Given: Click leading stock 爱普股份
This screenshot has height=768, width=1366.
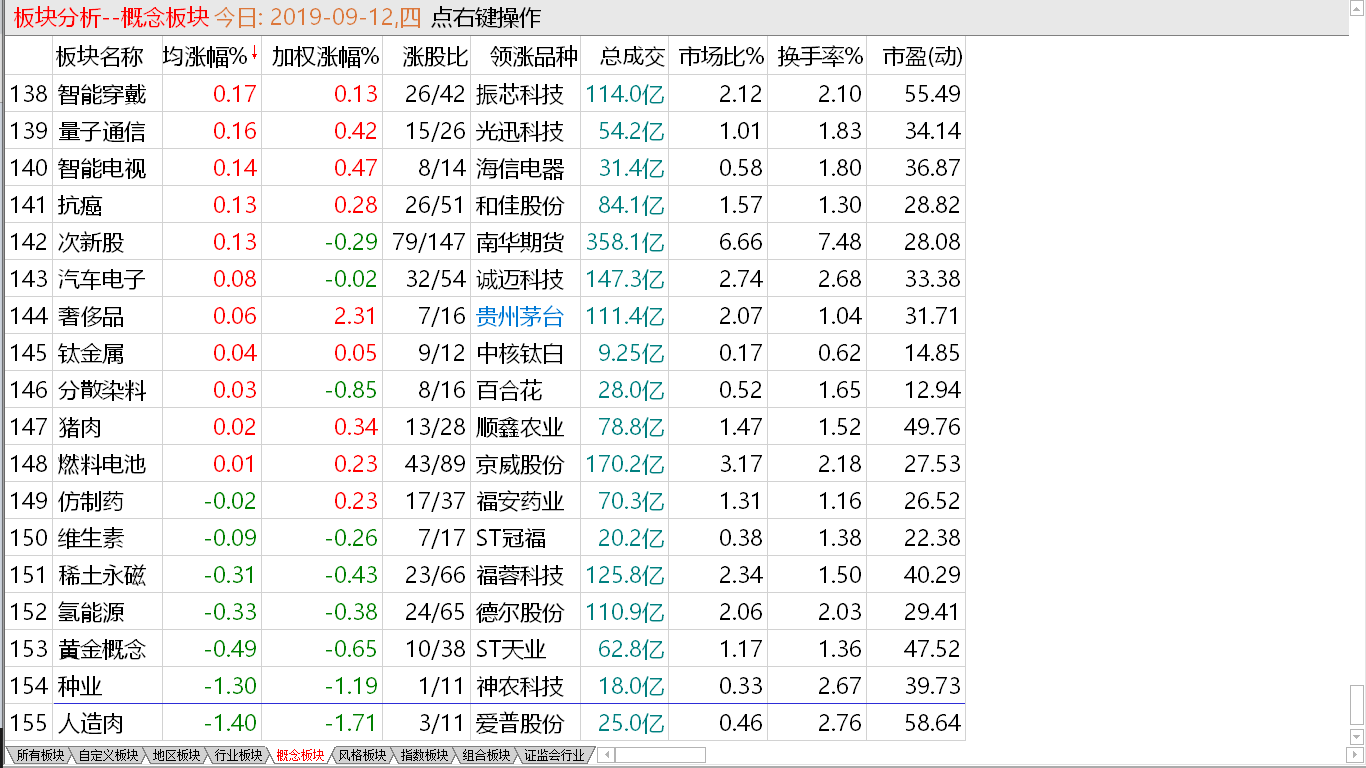Looking at the screenshot, I should 520,723.
